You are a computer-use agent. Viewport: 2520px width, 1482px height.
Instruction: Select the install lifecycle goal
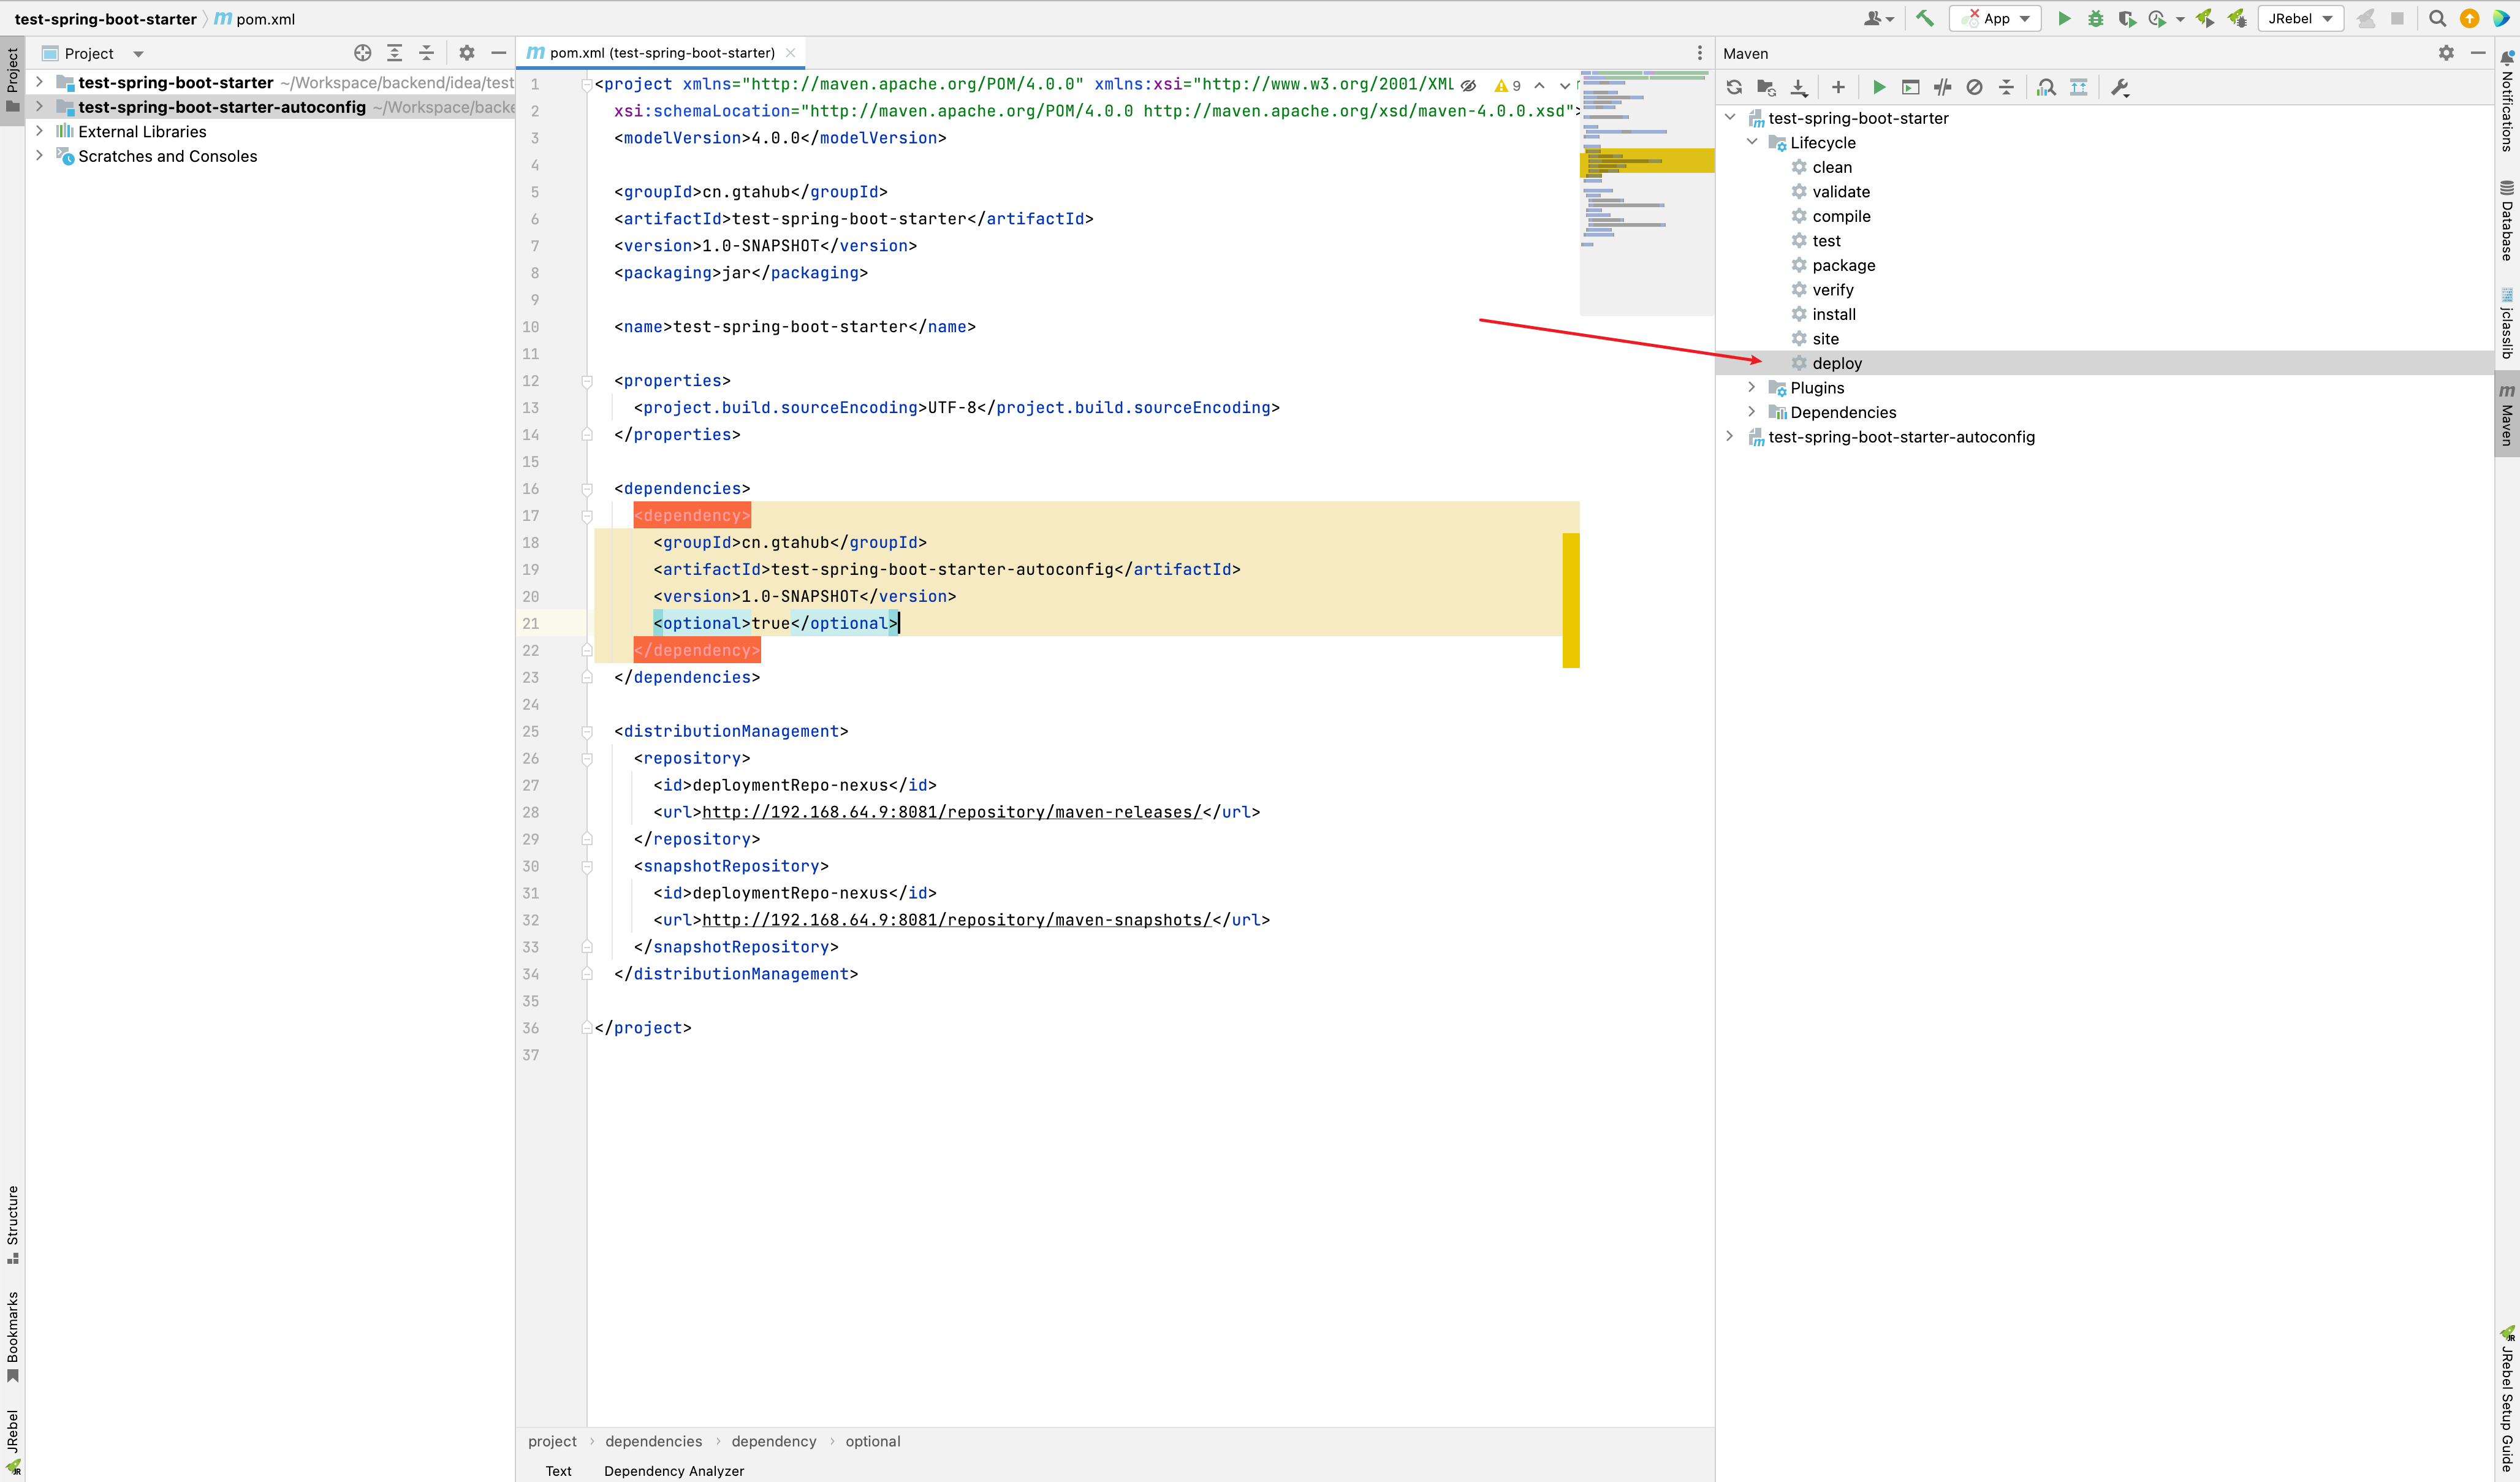pos(1834,314)
